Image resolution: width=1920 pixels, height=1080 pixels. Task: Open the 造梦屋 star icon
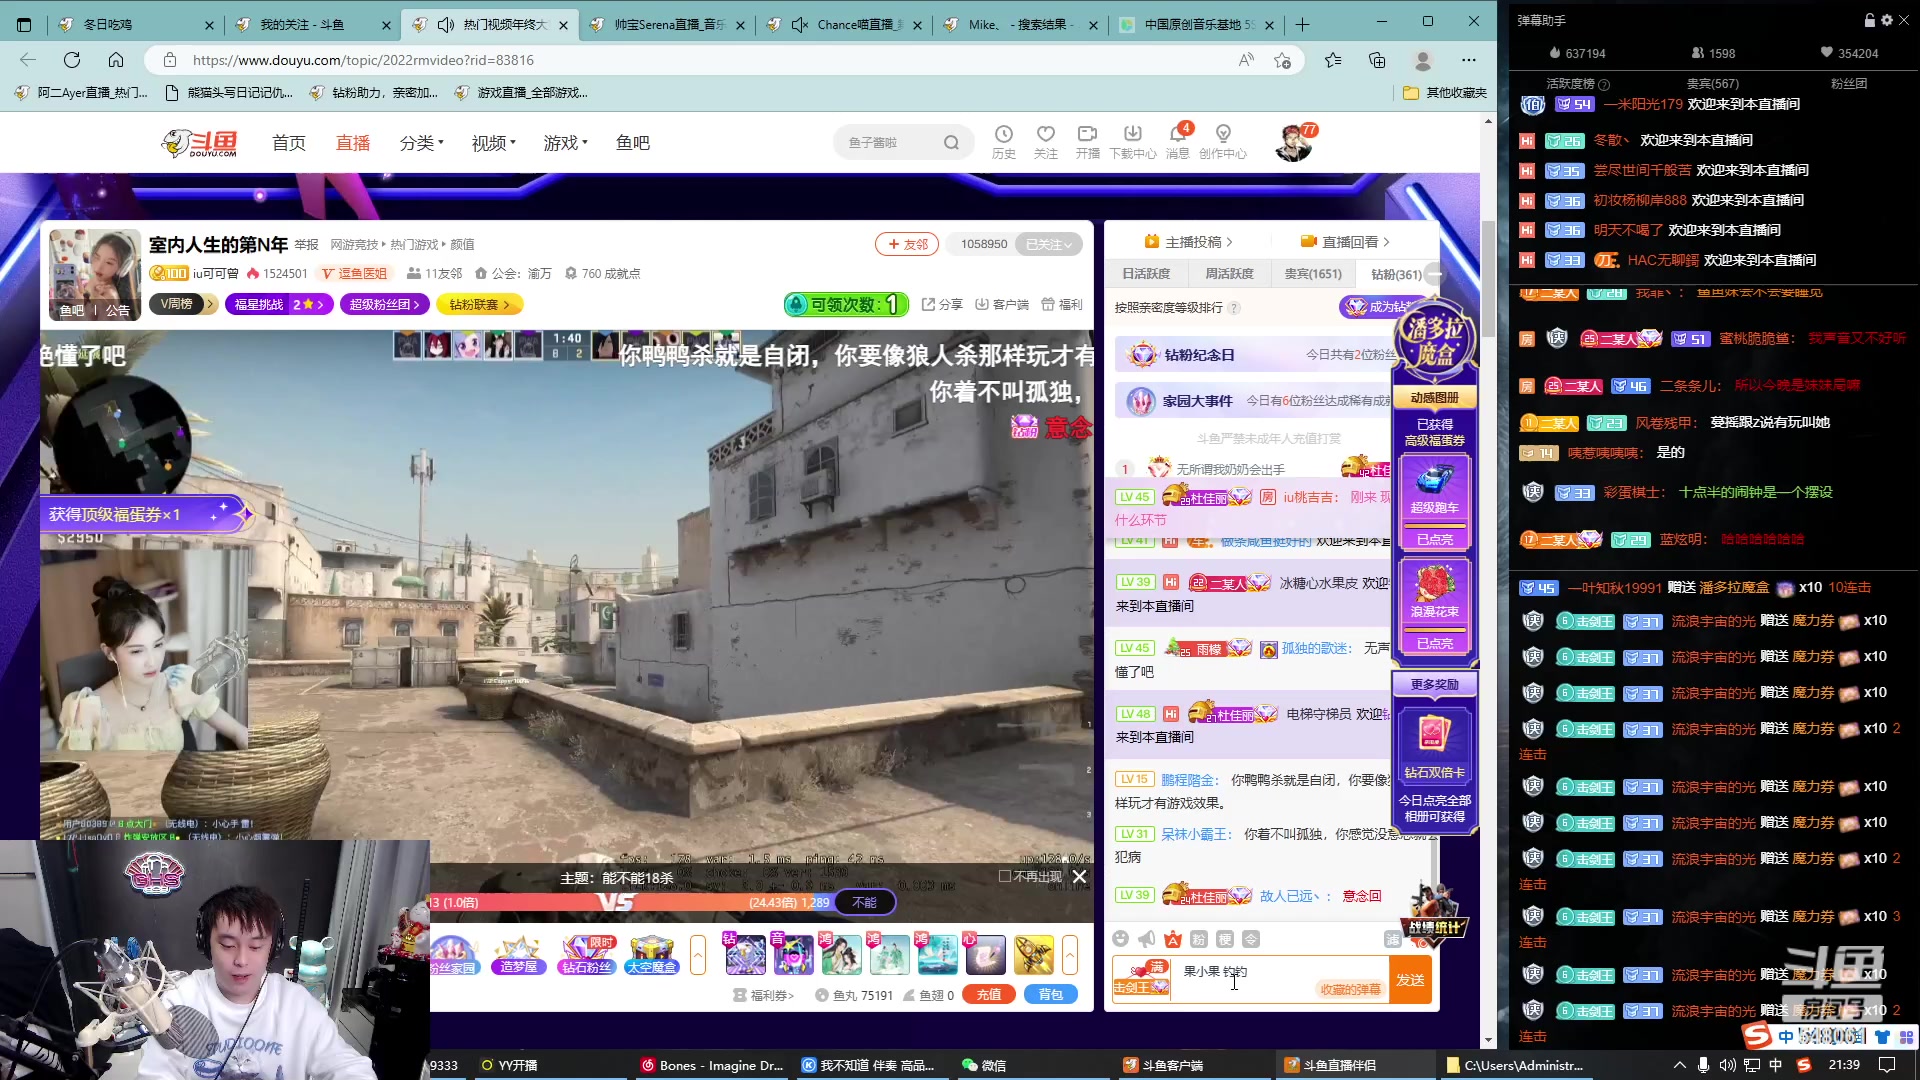coord(519,955)
